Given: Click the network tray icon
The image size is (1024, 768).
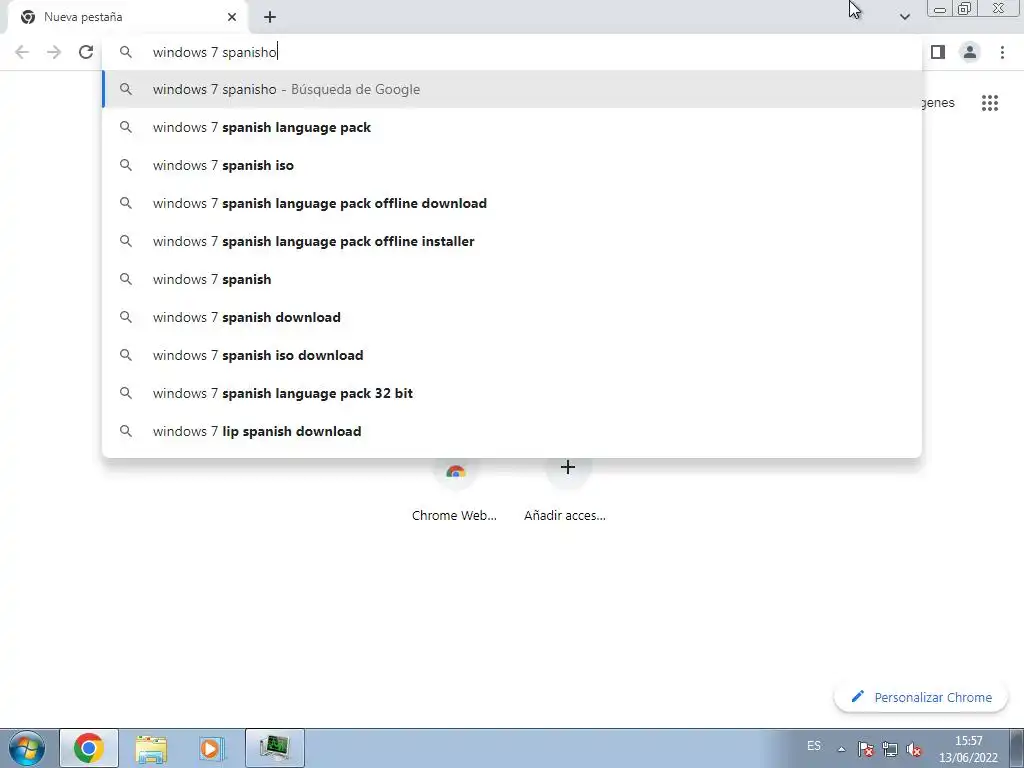Looking at the screenshot, I should tap(889, 749).
